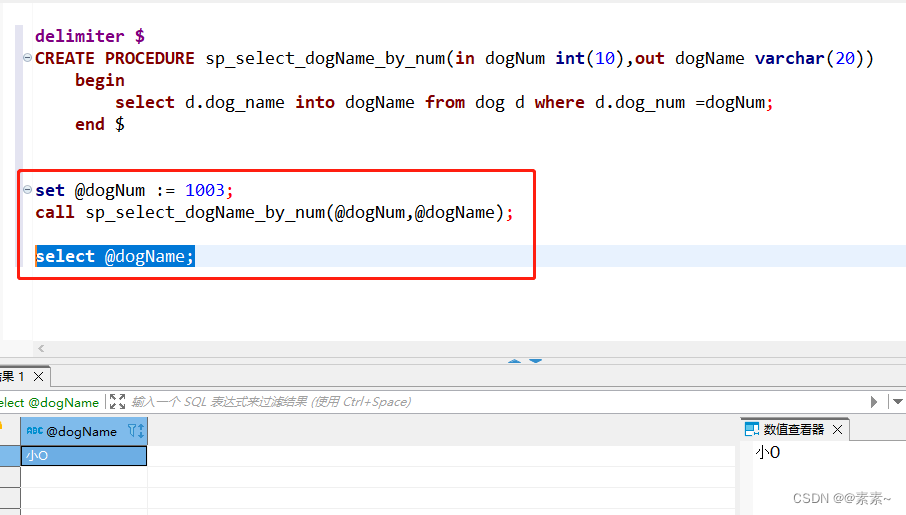906x515 pixels.
Task: Select the first row header in the results grid
Action: tap(10, 455)
